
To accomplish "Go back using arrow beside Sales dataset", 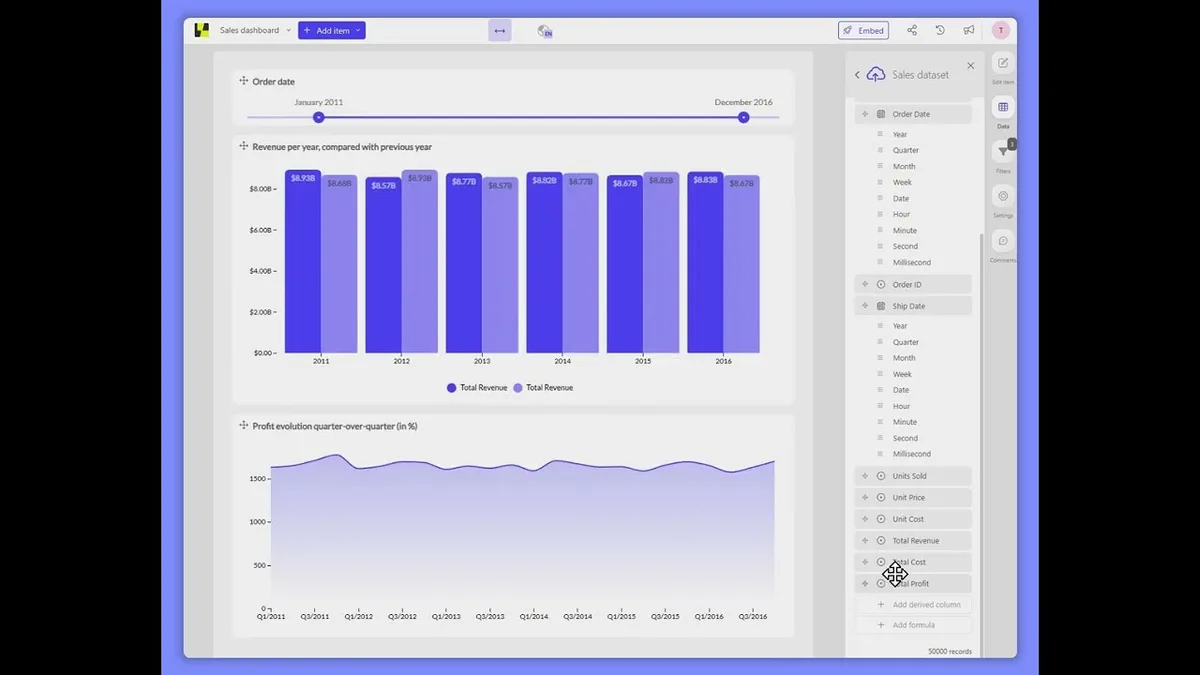I will 857,75.
